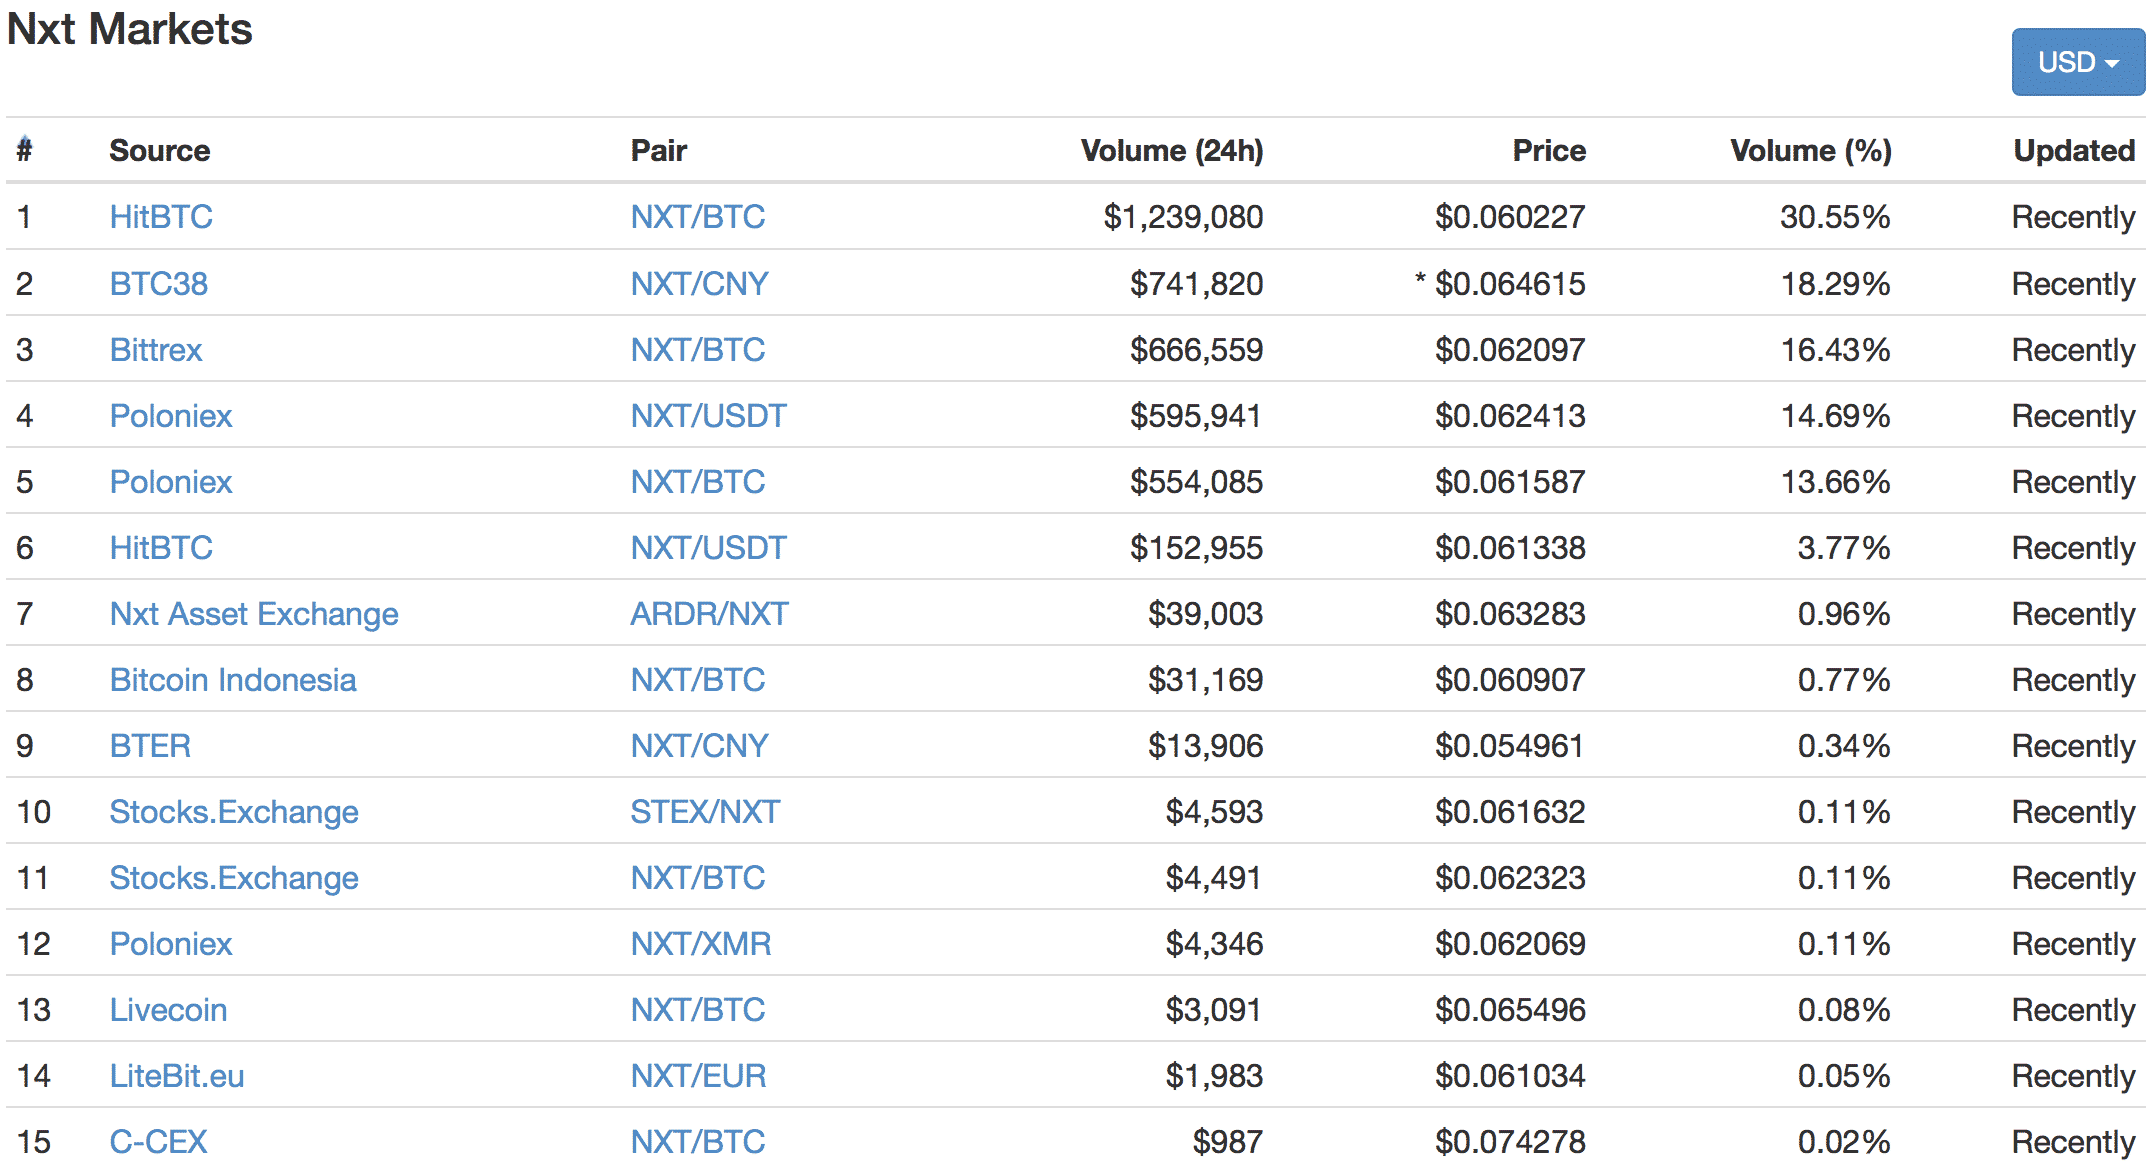The image size is (2150, 1168).
Task: Select volume percent 0.05%
Action: pos(1844,1076)
